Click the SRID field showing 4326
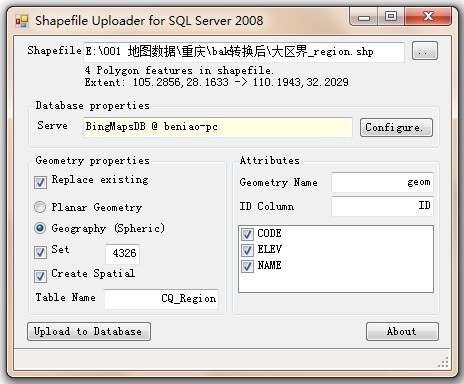This screenshot has width=464, height=384. point(122,253)
